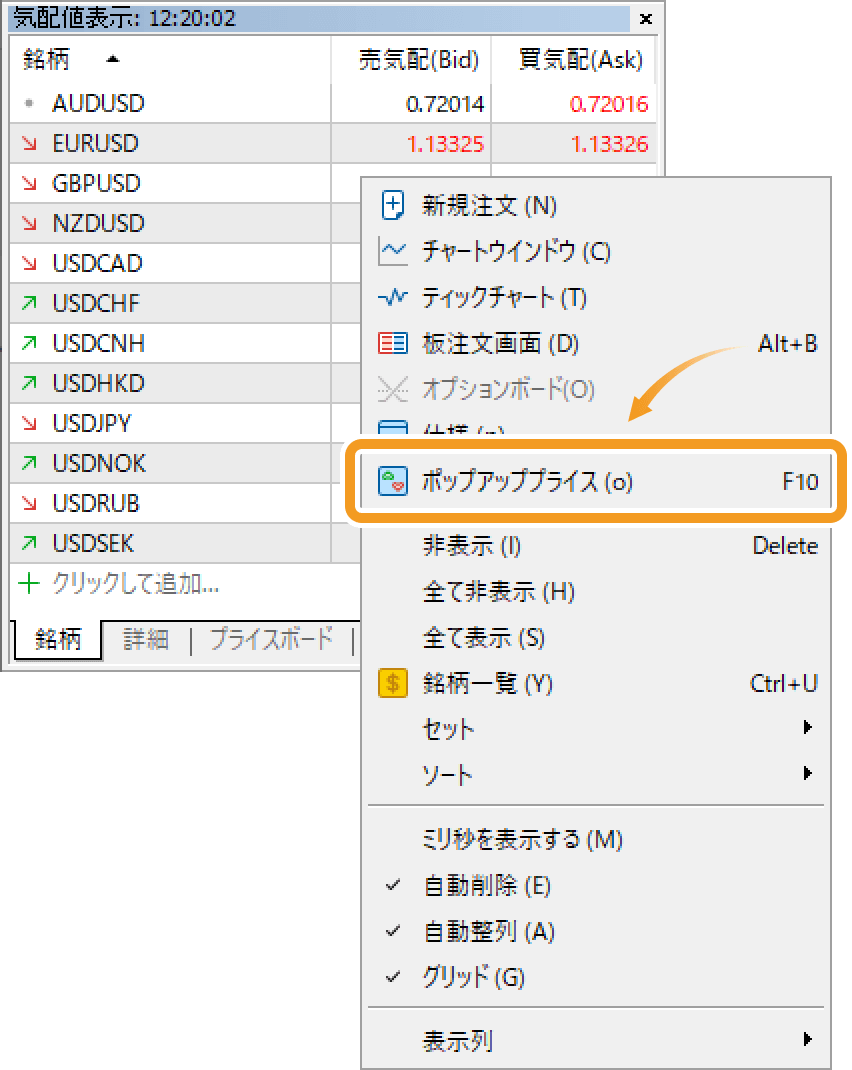Open the 板注文画面 depth-of-market icon

(x=388, y=342)
